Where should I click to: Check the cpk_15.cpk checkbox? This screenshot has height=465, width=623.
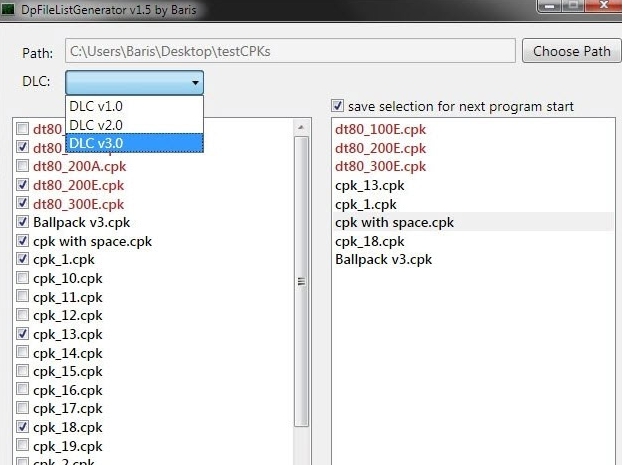pyautogui.click(x=22, y=371)
